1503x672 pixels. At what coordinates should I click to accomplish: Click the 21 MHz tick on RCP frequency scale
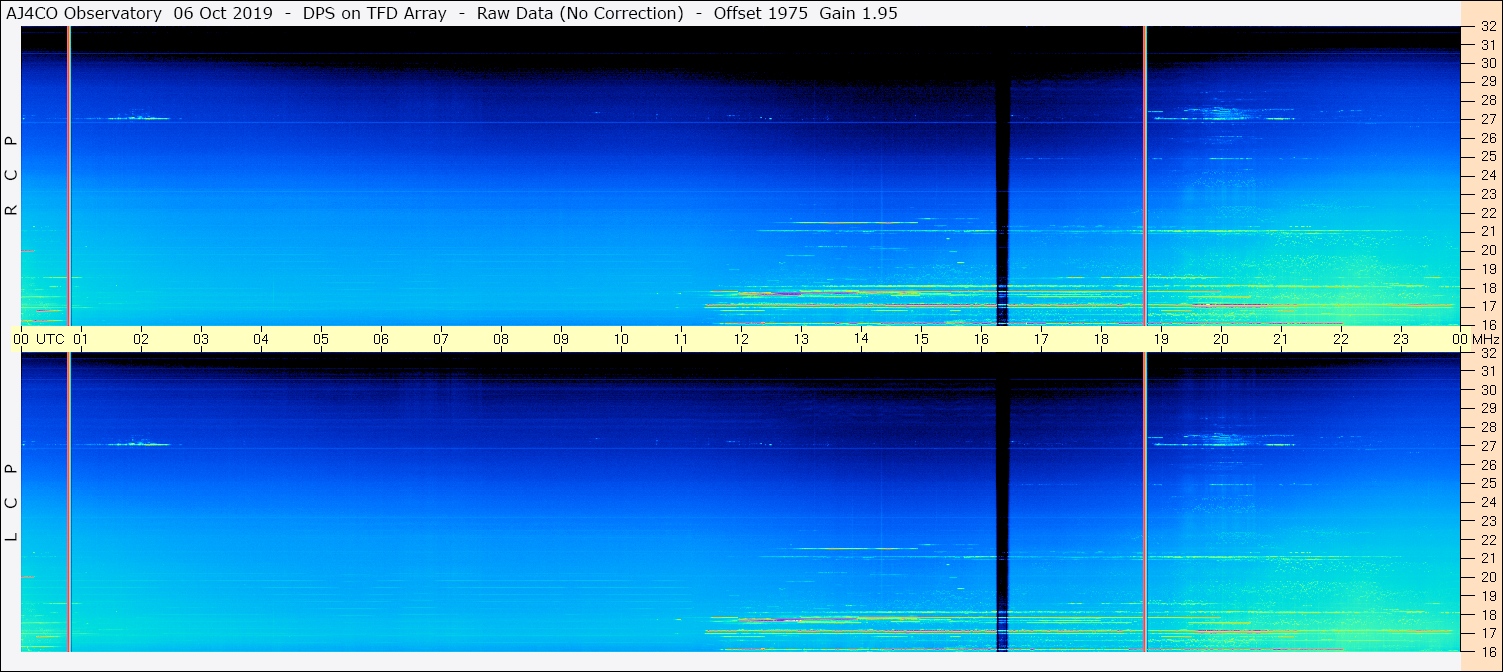tap(1487, 231)
